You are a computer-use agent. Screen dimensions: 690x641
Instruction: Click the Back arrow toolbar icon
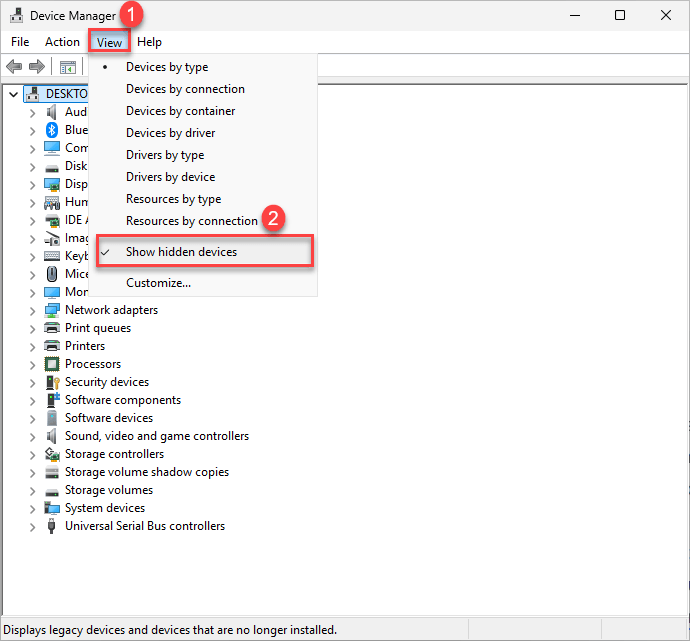[14, 67]
